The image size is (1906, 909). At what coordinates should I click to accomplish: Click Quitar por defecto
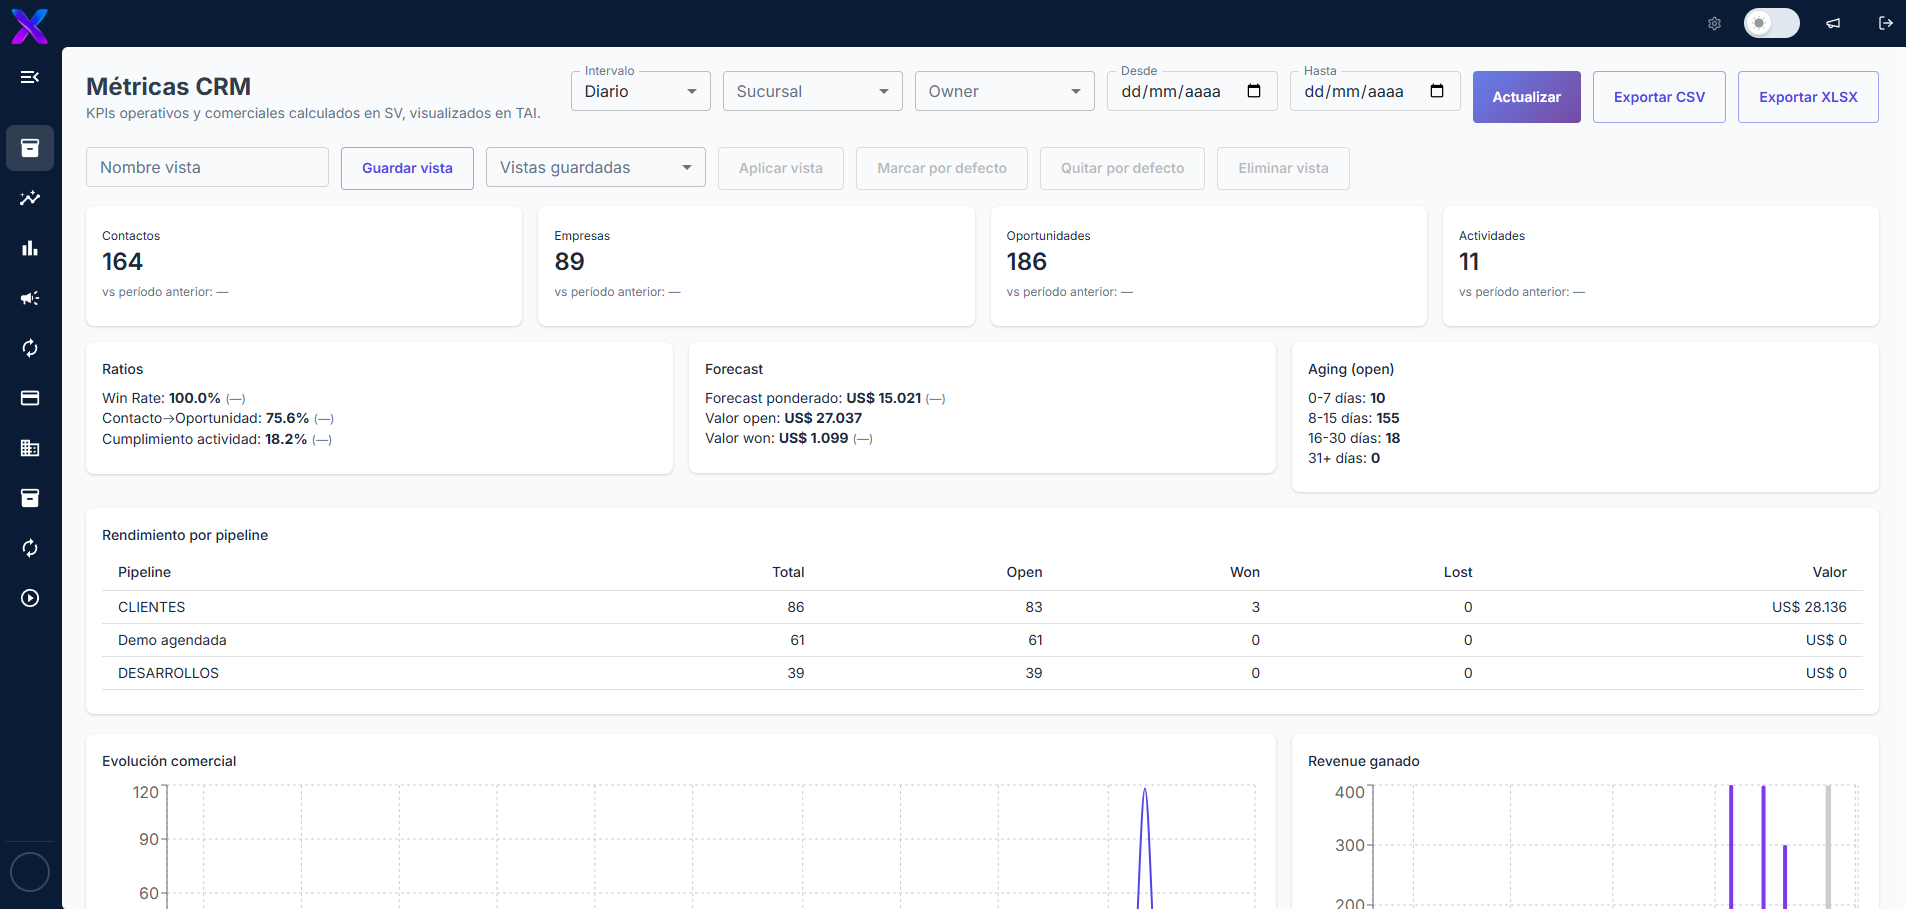1122,168
